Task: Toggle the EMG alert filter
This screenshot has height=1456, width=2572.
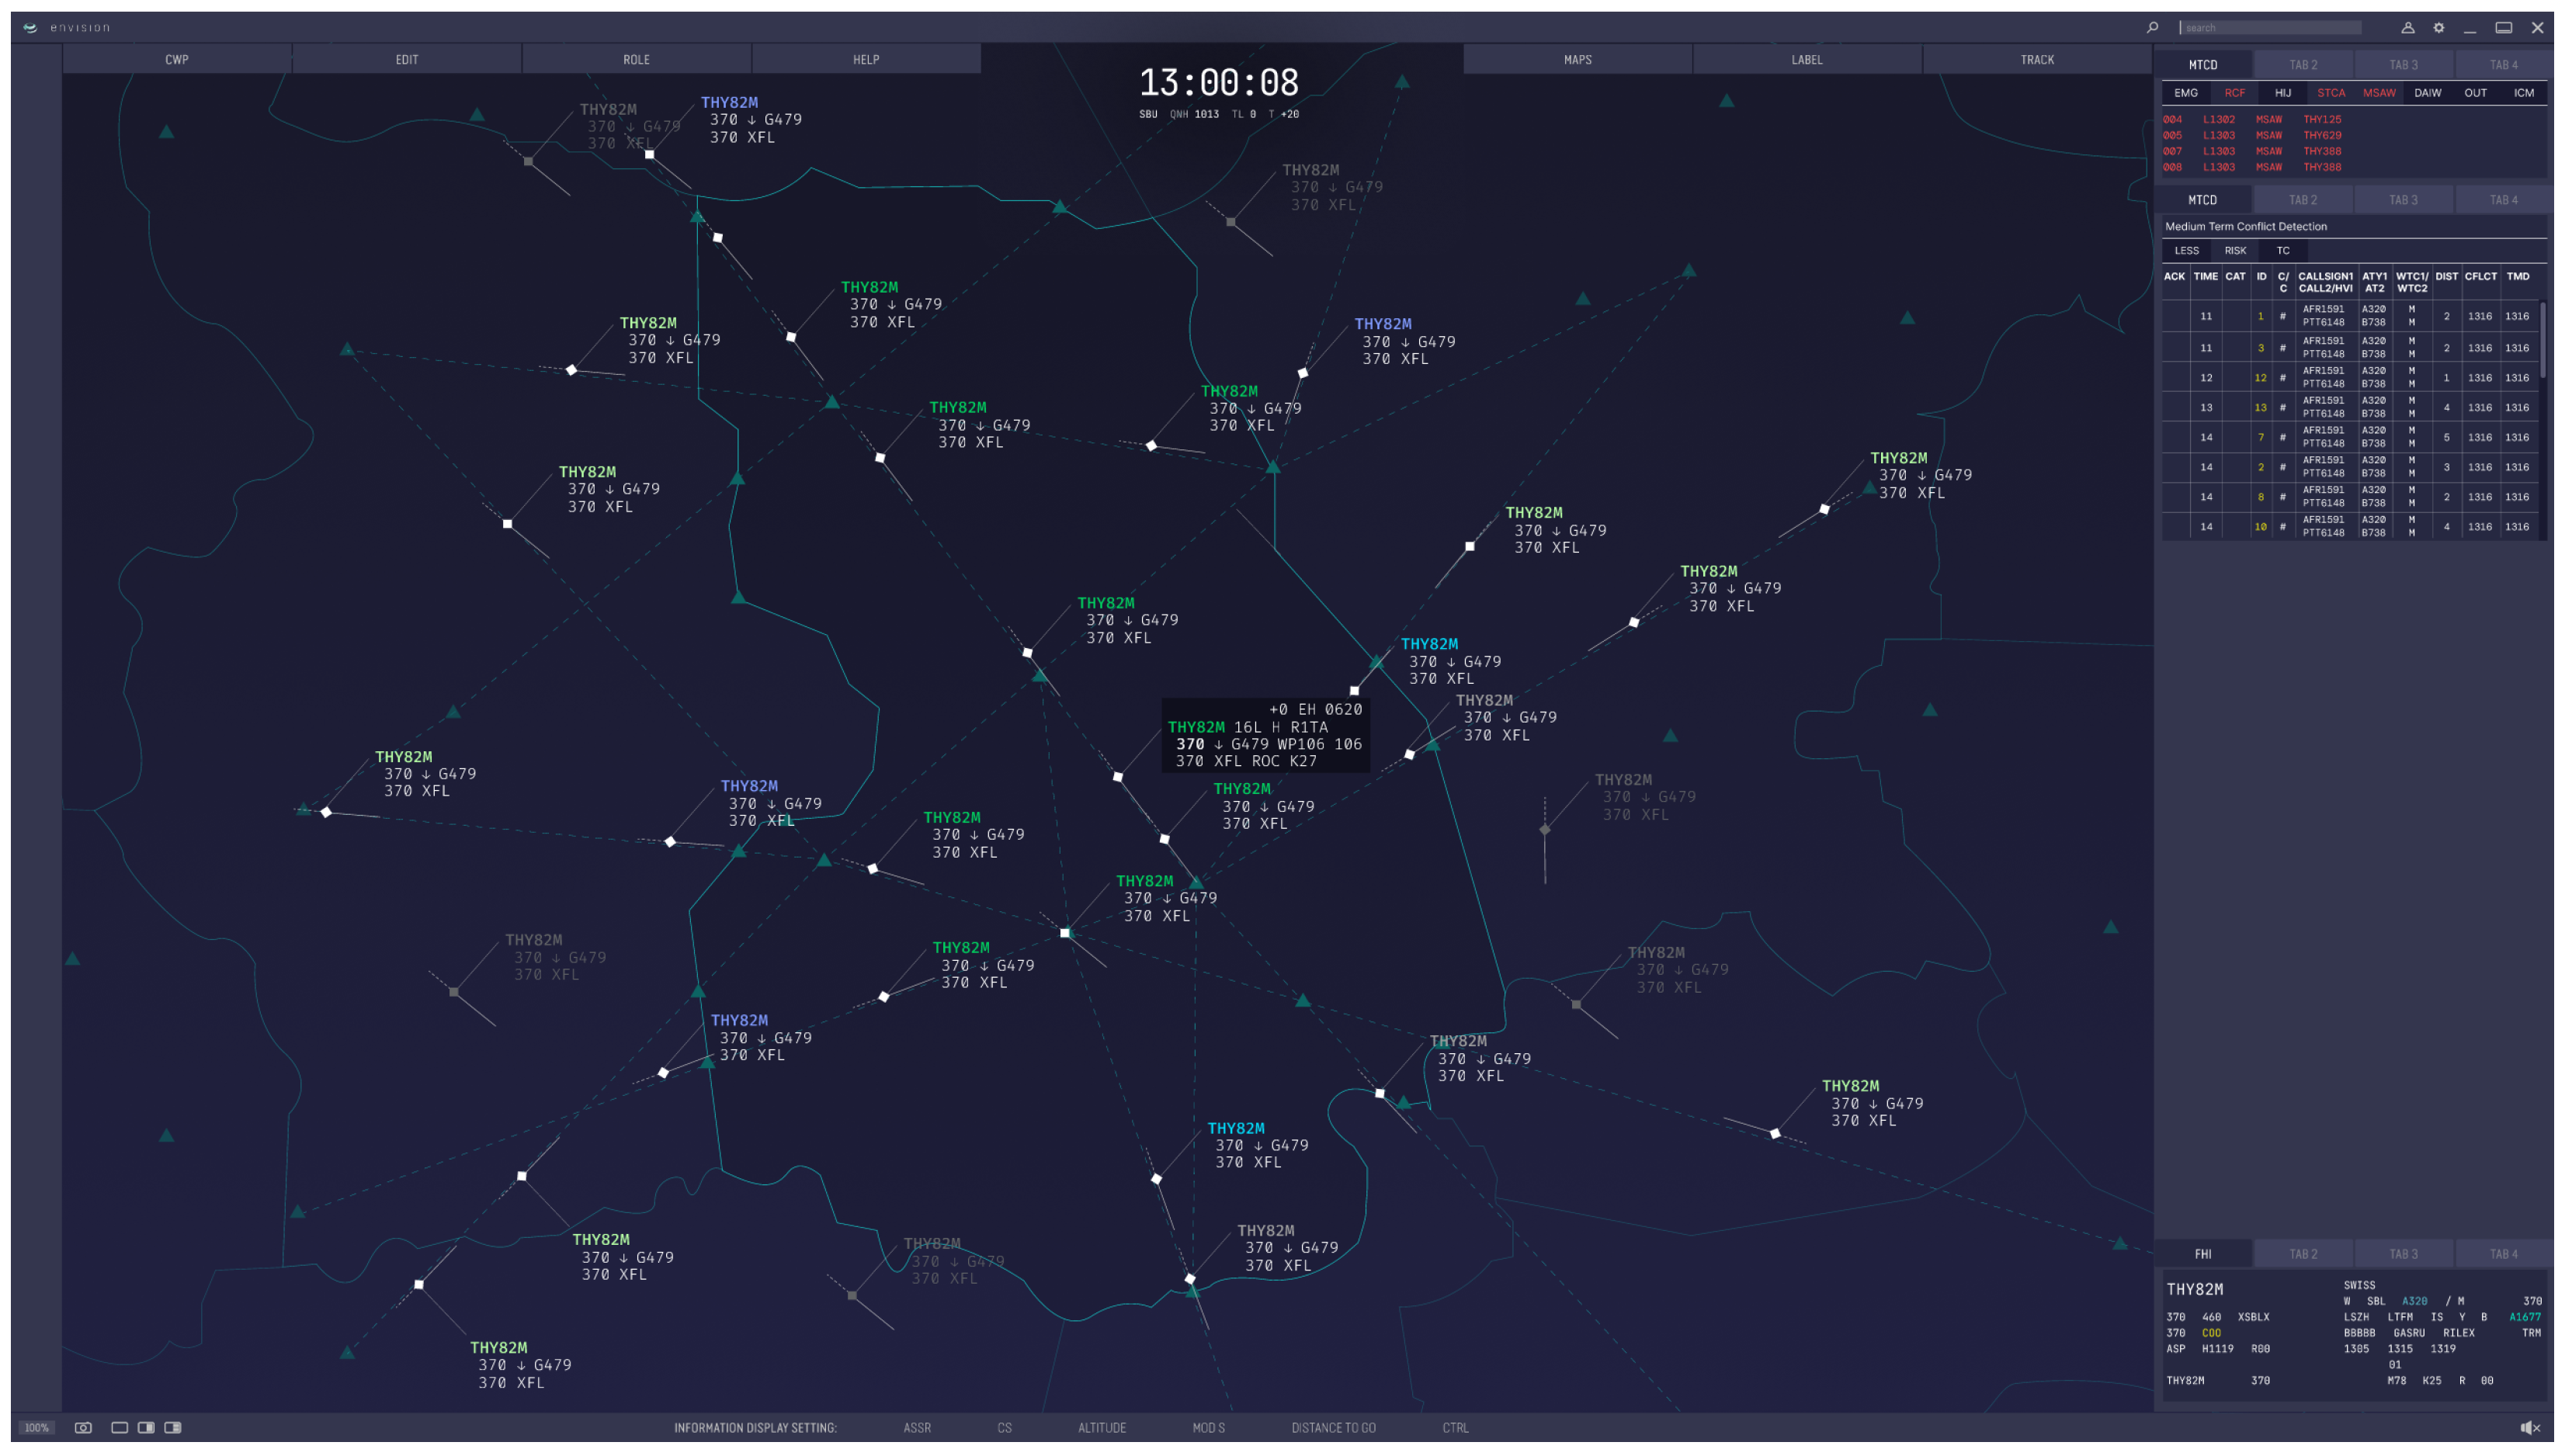Action: 2186,93
